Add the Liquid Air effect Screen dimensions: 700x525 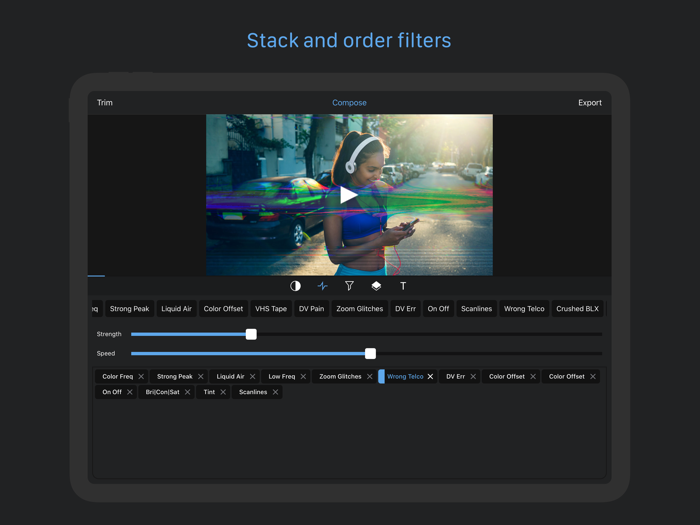176,309
